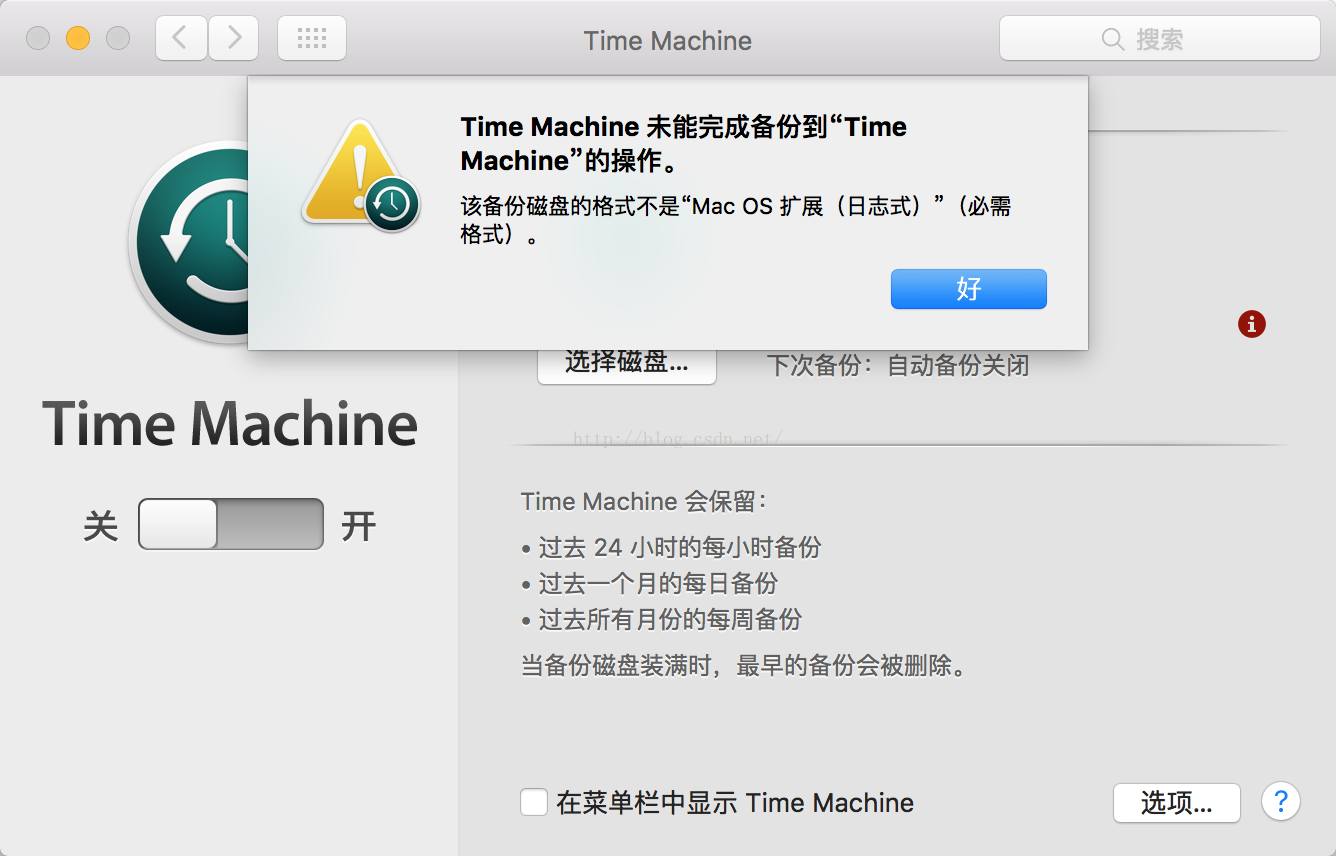Go back with the left arrow

click(x=181, y=39)
